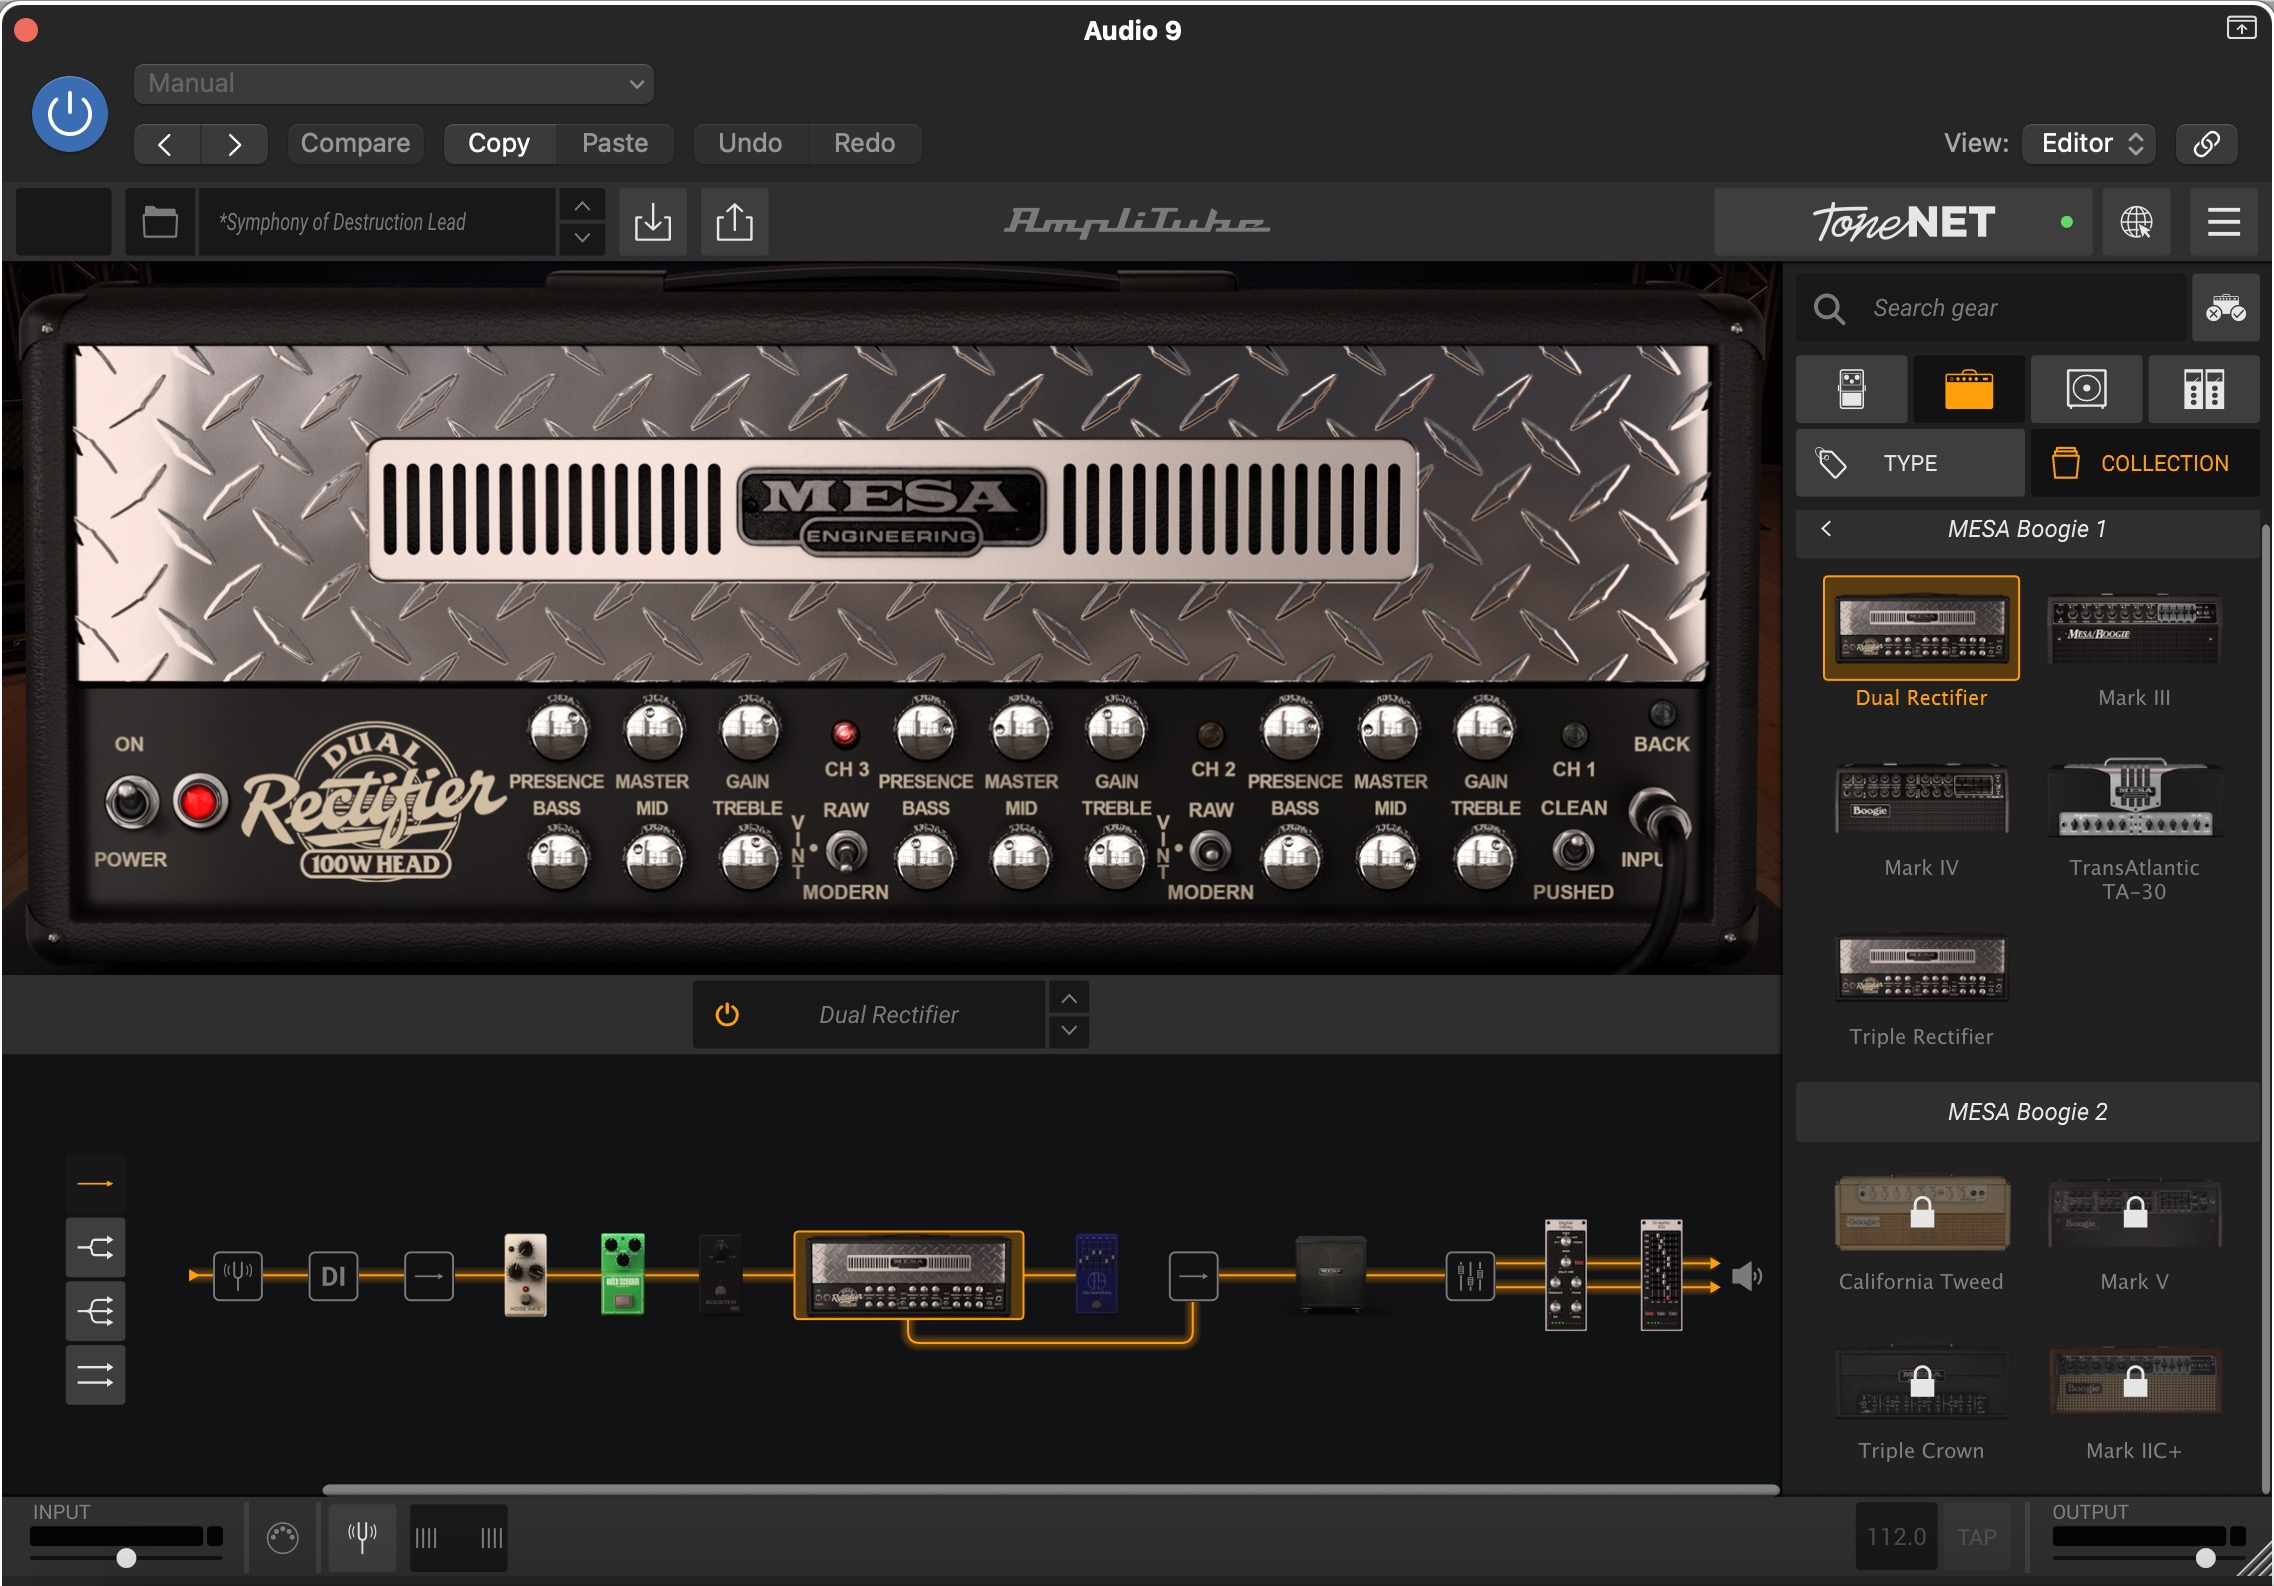
Task: Click the BACK panel view button
Action: (1662, 714)
